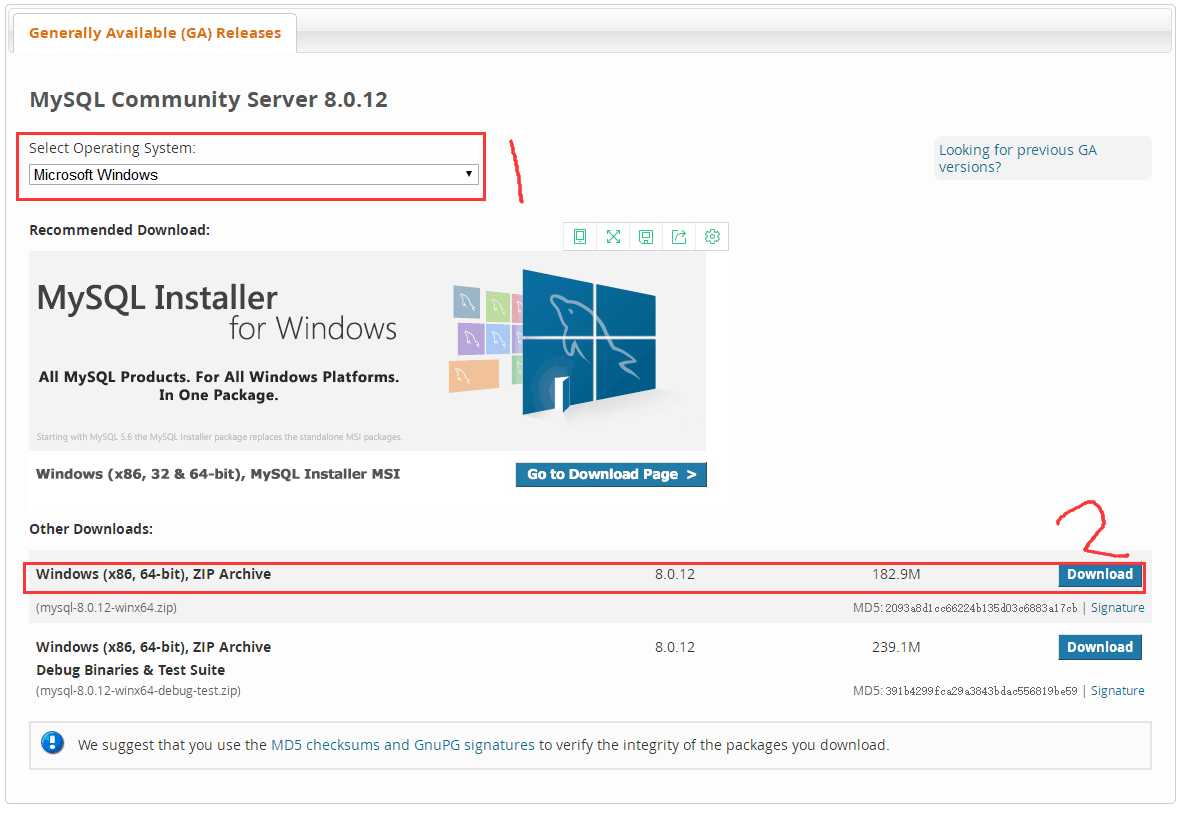Click 8.0.12 version in the 182.9M row

(675, 574)
